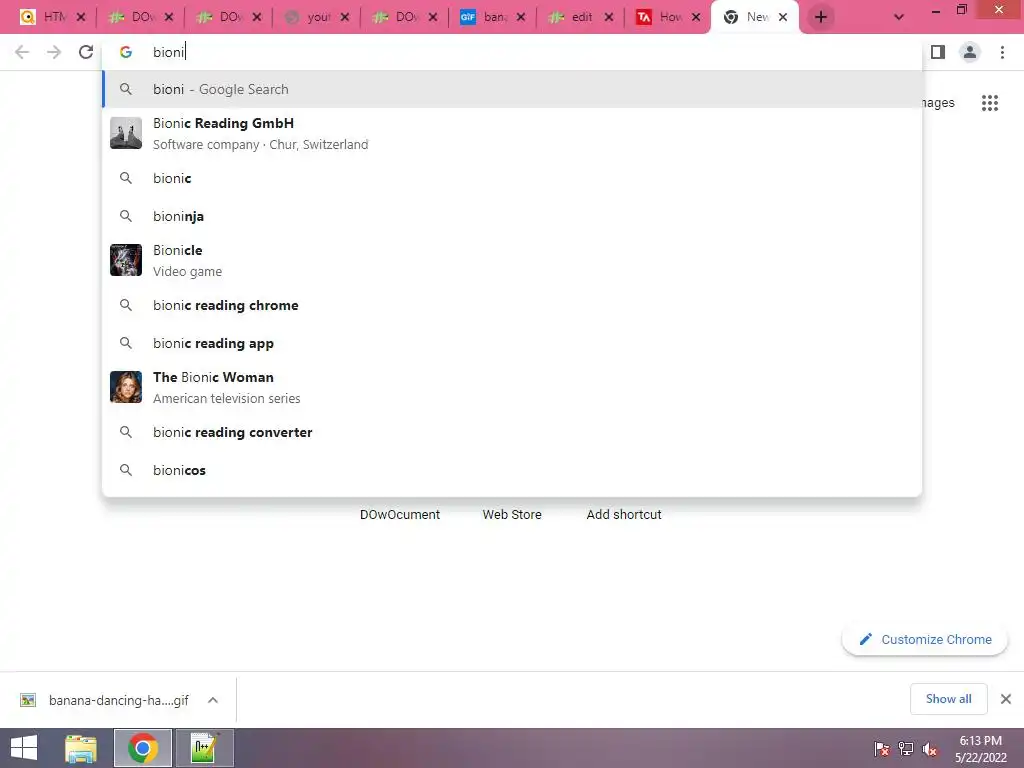Open the Chrome side panel icon
Image resolution: width=1024 pixels, height=768 pixels.
938,52
